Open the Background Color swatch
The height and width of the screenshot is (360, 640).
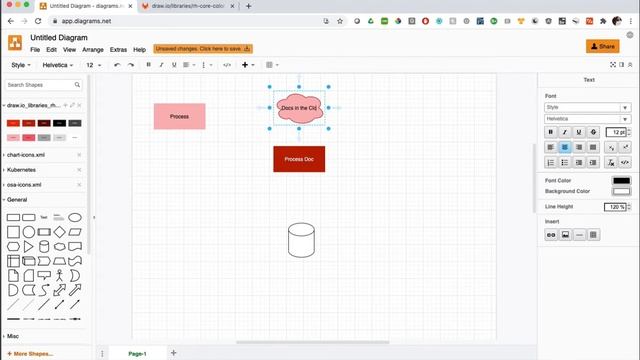pyautogui.click(x=621, y=191)
